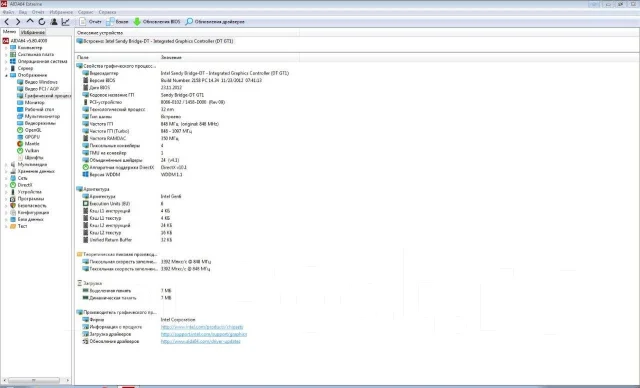
Task: Click the Vulkan green icon
Action: [20, 151]
